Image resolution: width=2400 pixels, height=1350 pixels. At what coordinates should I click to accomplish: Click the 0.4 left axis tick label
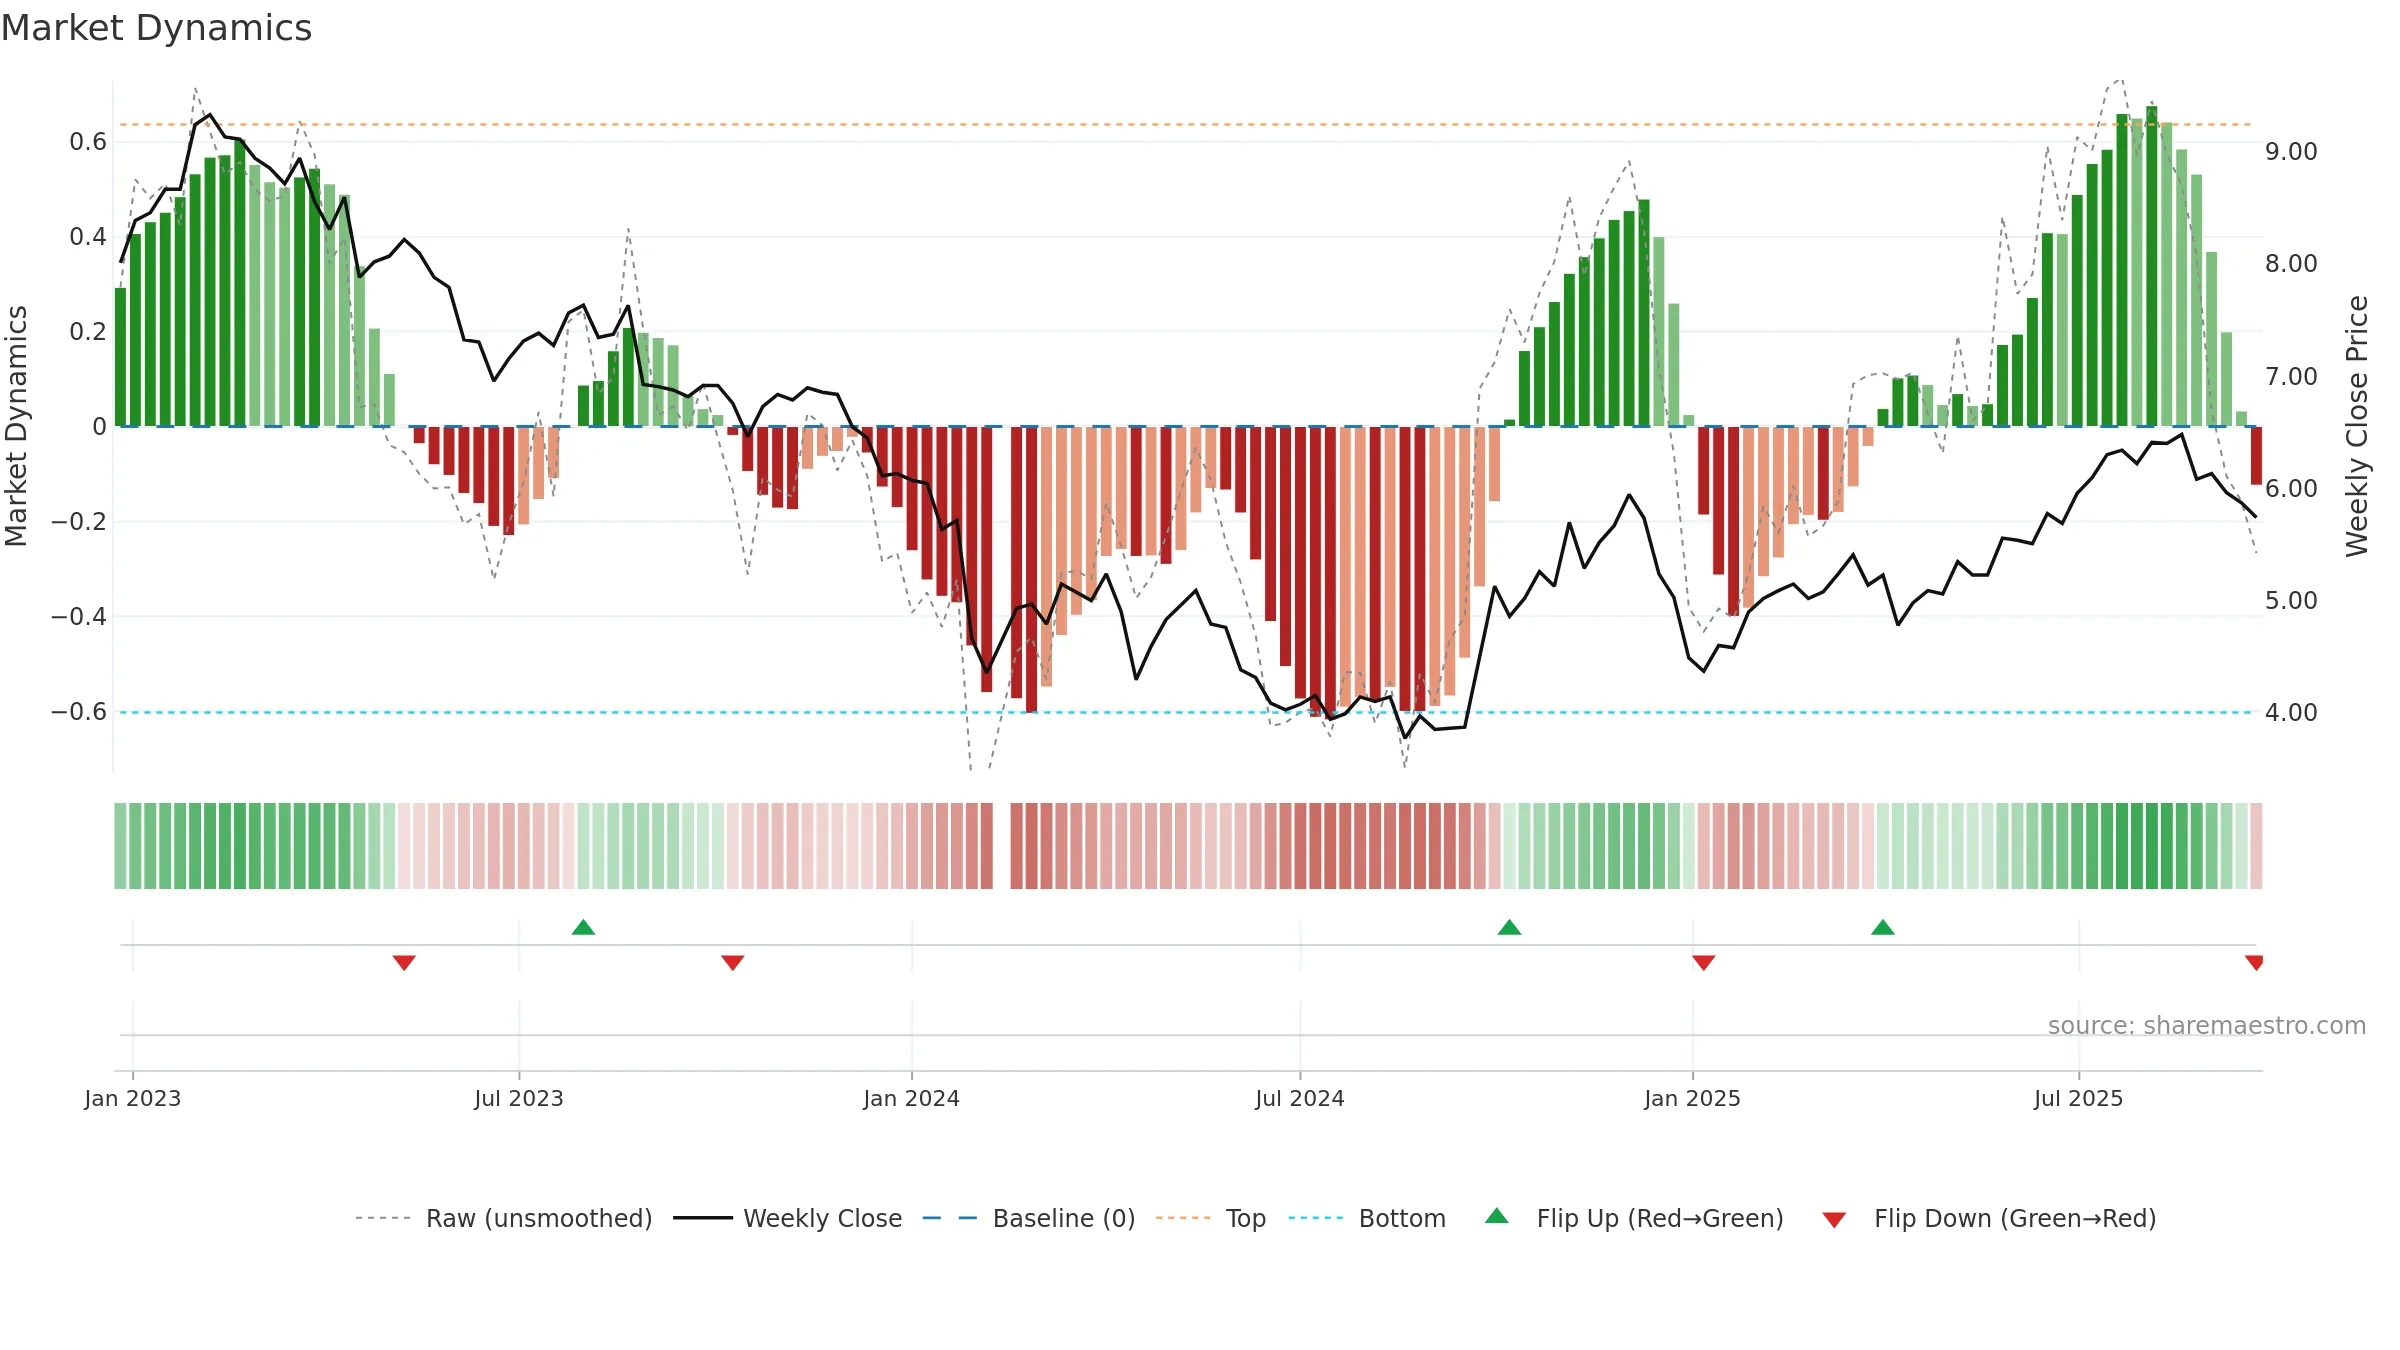tap(88, 236)
